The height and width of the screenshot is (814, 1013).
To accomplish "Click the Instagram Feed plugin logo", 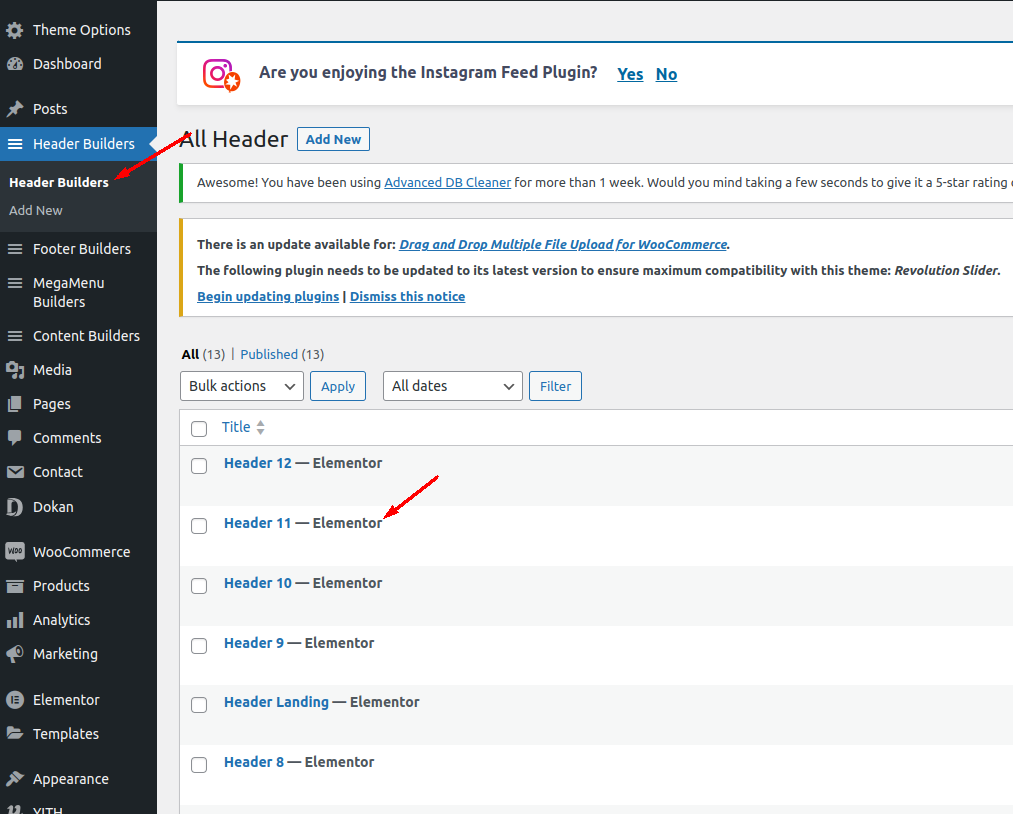I will click(x=222, y=75).
